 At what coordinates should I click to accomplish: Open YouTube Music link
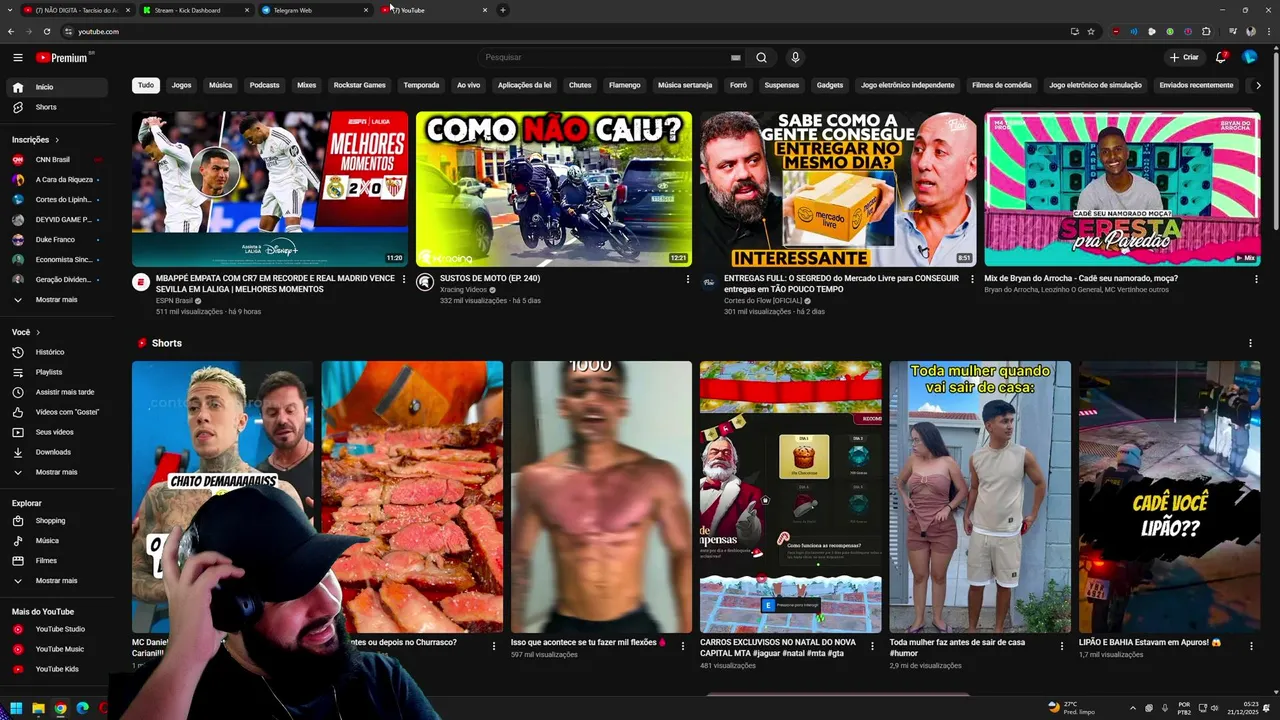(59, 649)
